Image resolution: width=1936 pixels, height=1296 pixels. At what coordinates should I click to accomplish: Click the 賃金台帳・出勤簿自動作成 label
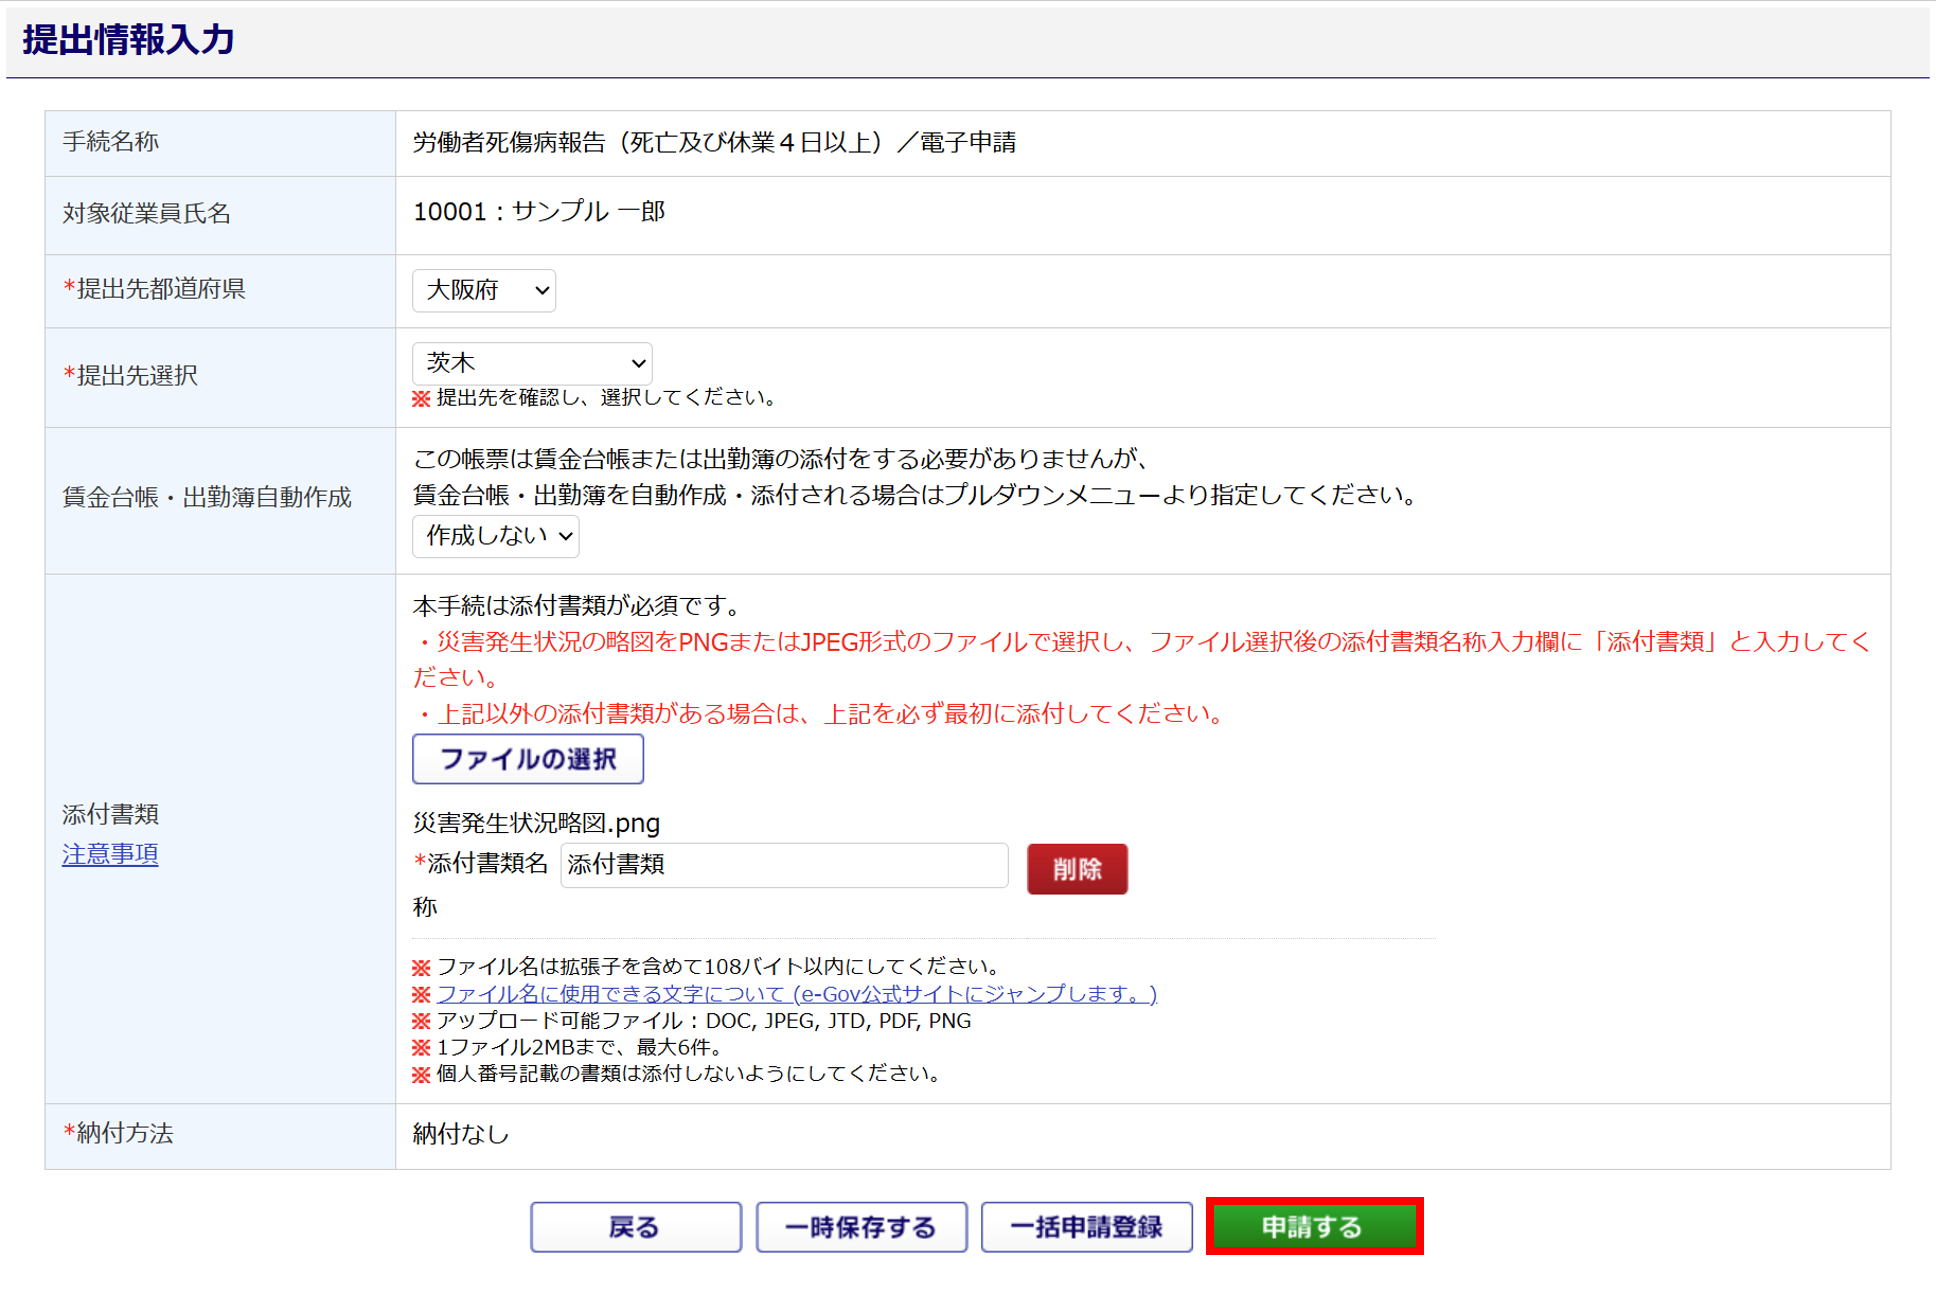[x=207, y=497]
